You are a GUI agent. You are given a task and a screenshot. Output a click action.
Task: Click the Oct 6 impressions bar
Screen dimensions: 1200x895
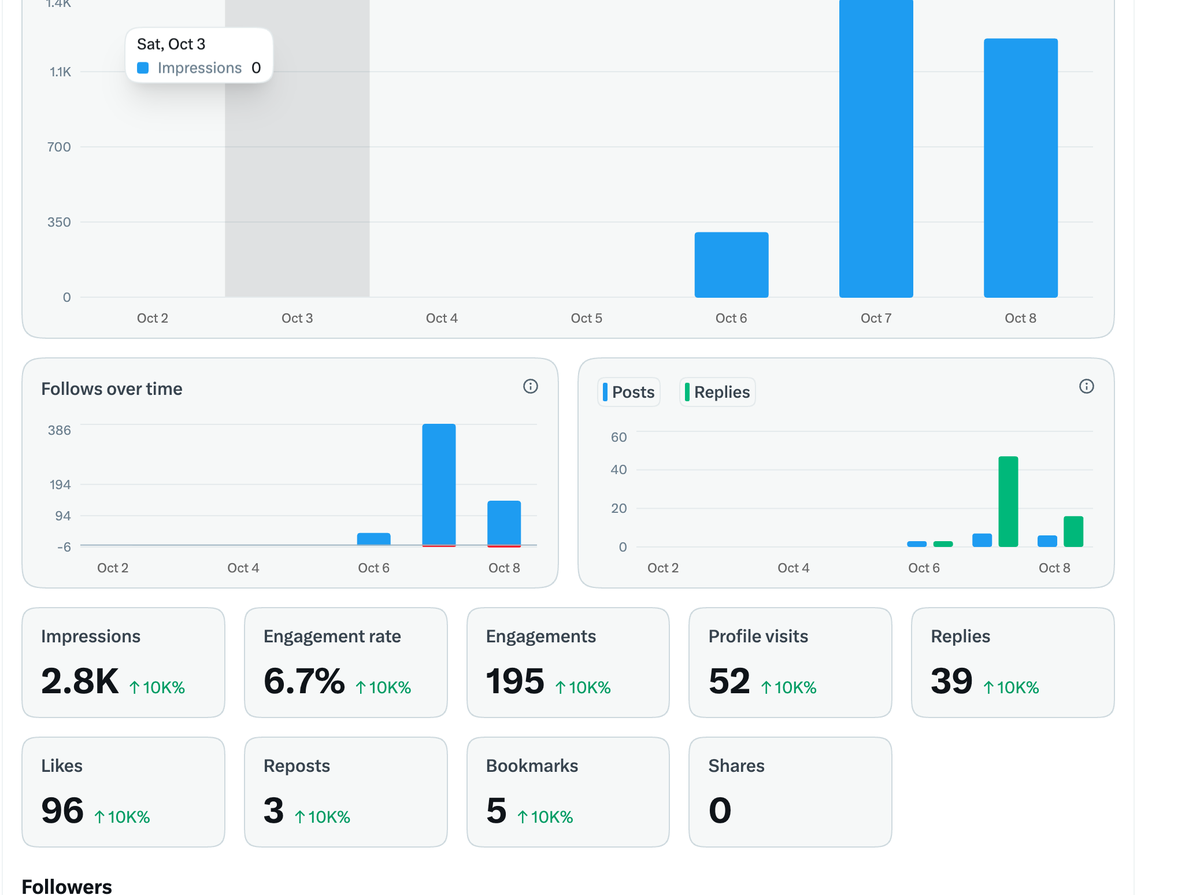point(732,265)
